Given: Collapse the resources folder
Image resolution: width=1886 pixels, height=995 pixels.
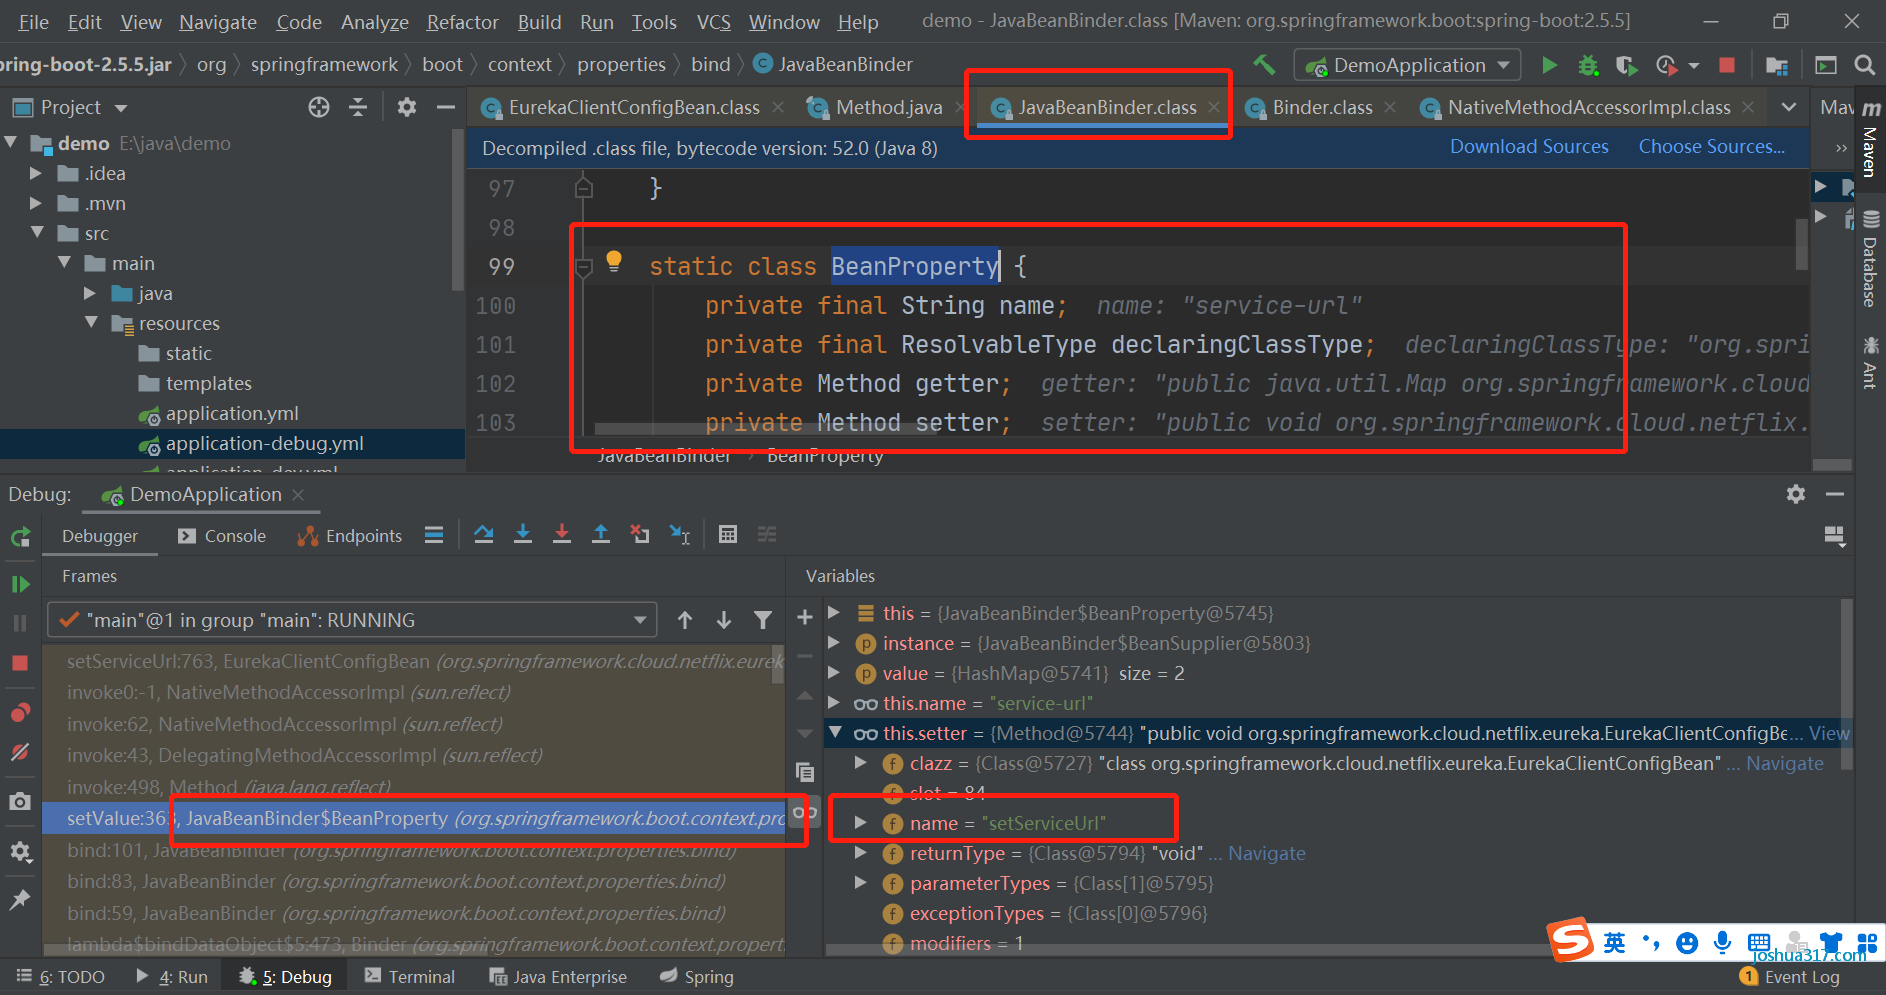Looking at the screenshot, I should 91,323.
